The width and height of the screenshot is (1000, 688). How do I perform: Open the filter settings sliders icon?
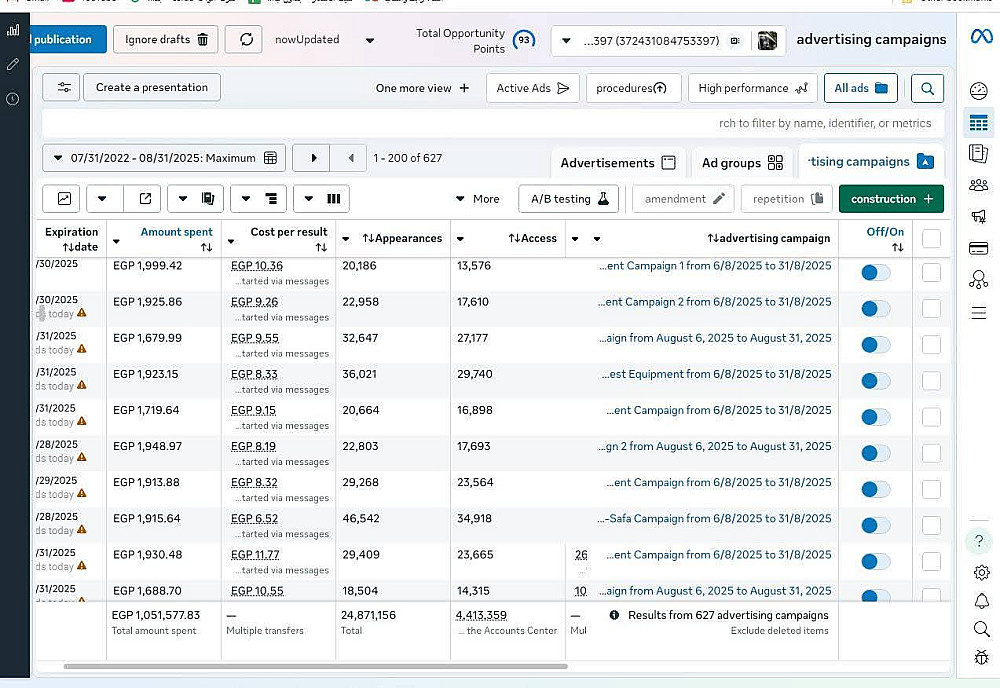(62, 88)
